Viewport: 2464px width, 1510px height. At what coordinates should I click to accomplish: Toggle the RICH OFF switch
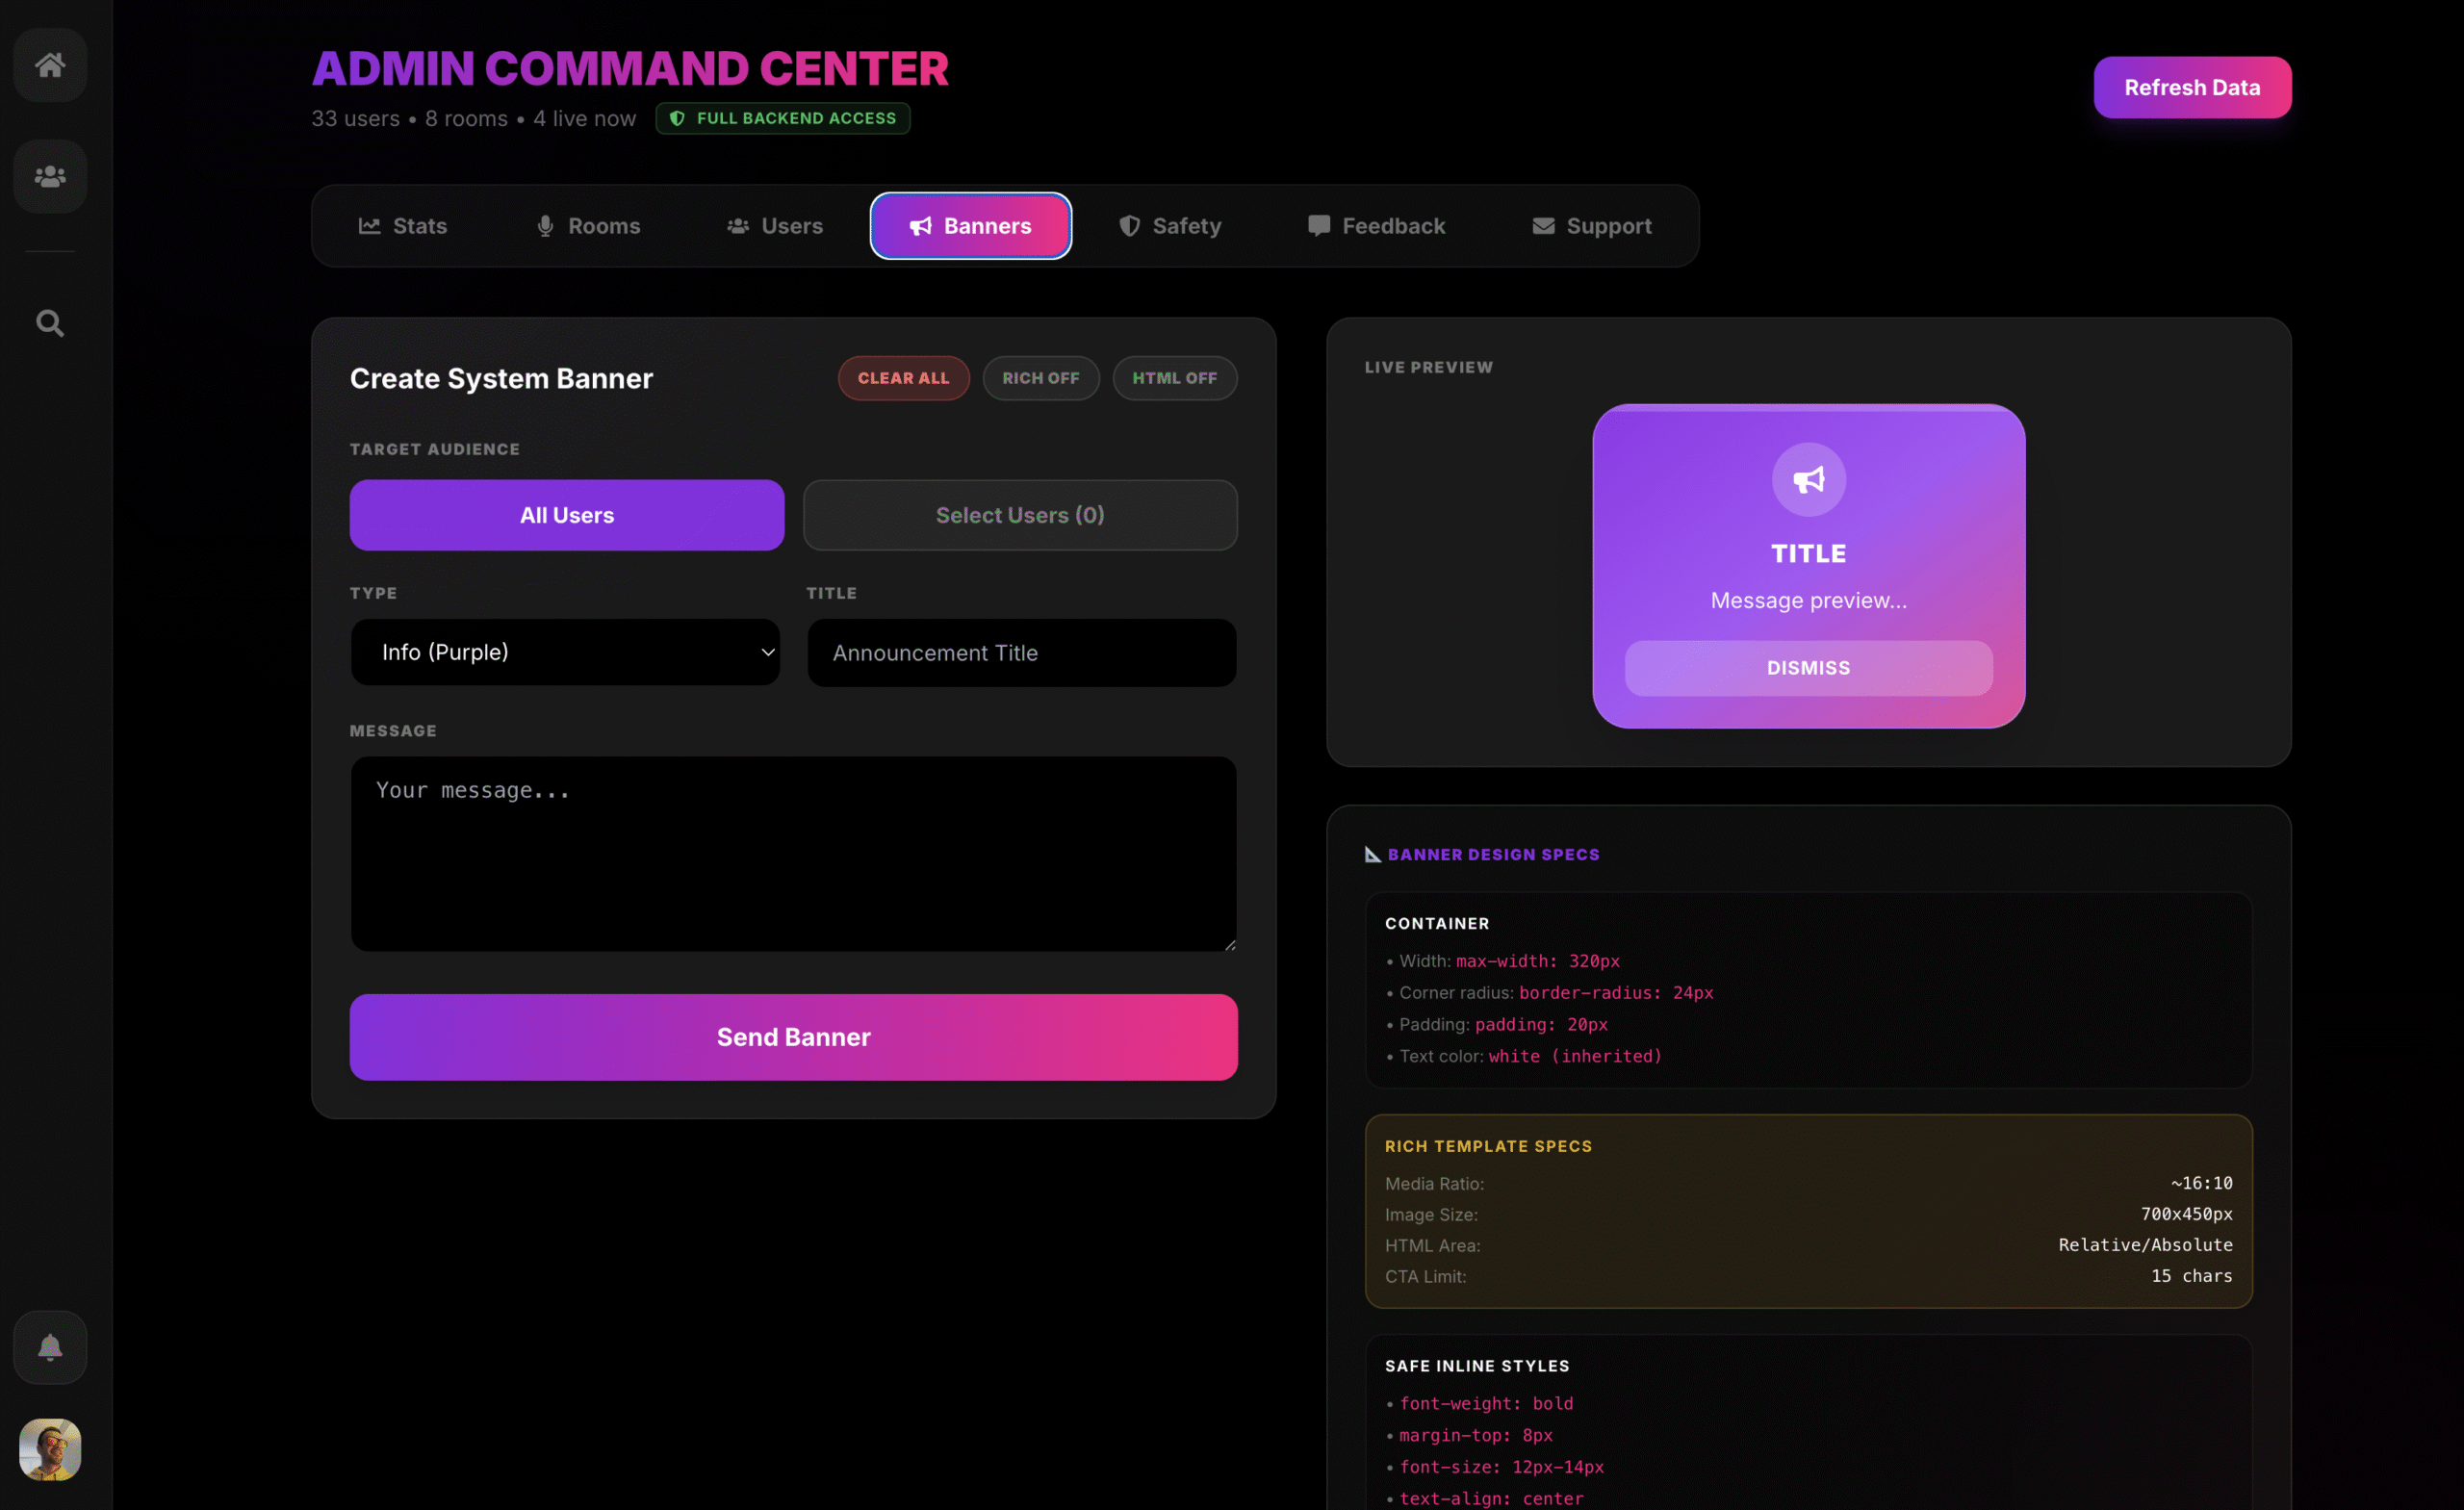1040,378
